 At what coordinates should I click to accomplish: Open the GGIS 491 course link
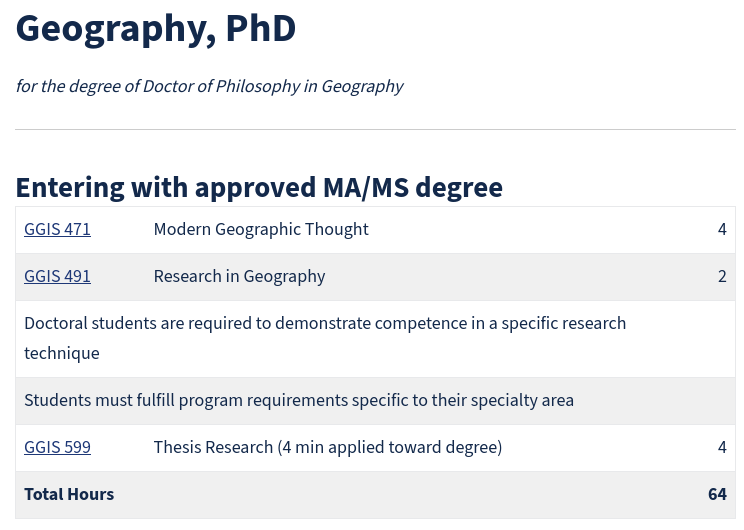(57, 276)
